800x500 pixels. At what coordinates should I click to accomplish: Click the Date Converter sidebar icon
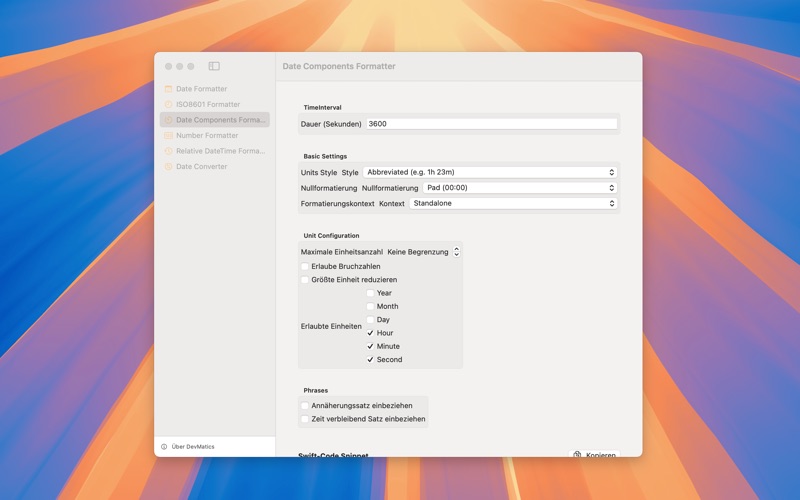168,166
